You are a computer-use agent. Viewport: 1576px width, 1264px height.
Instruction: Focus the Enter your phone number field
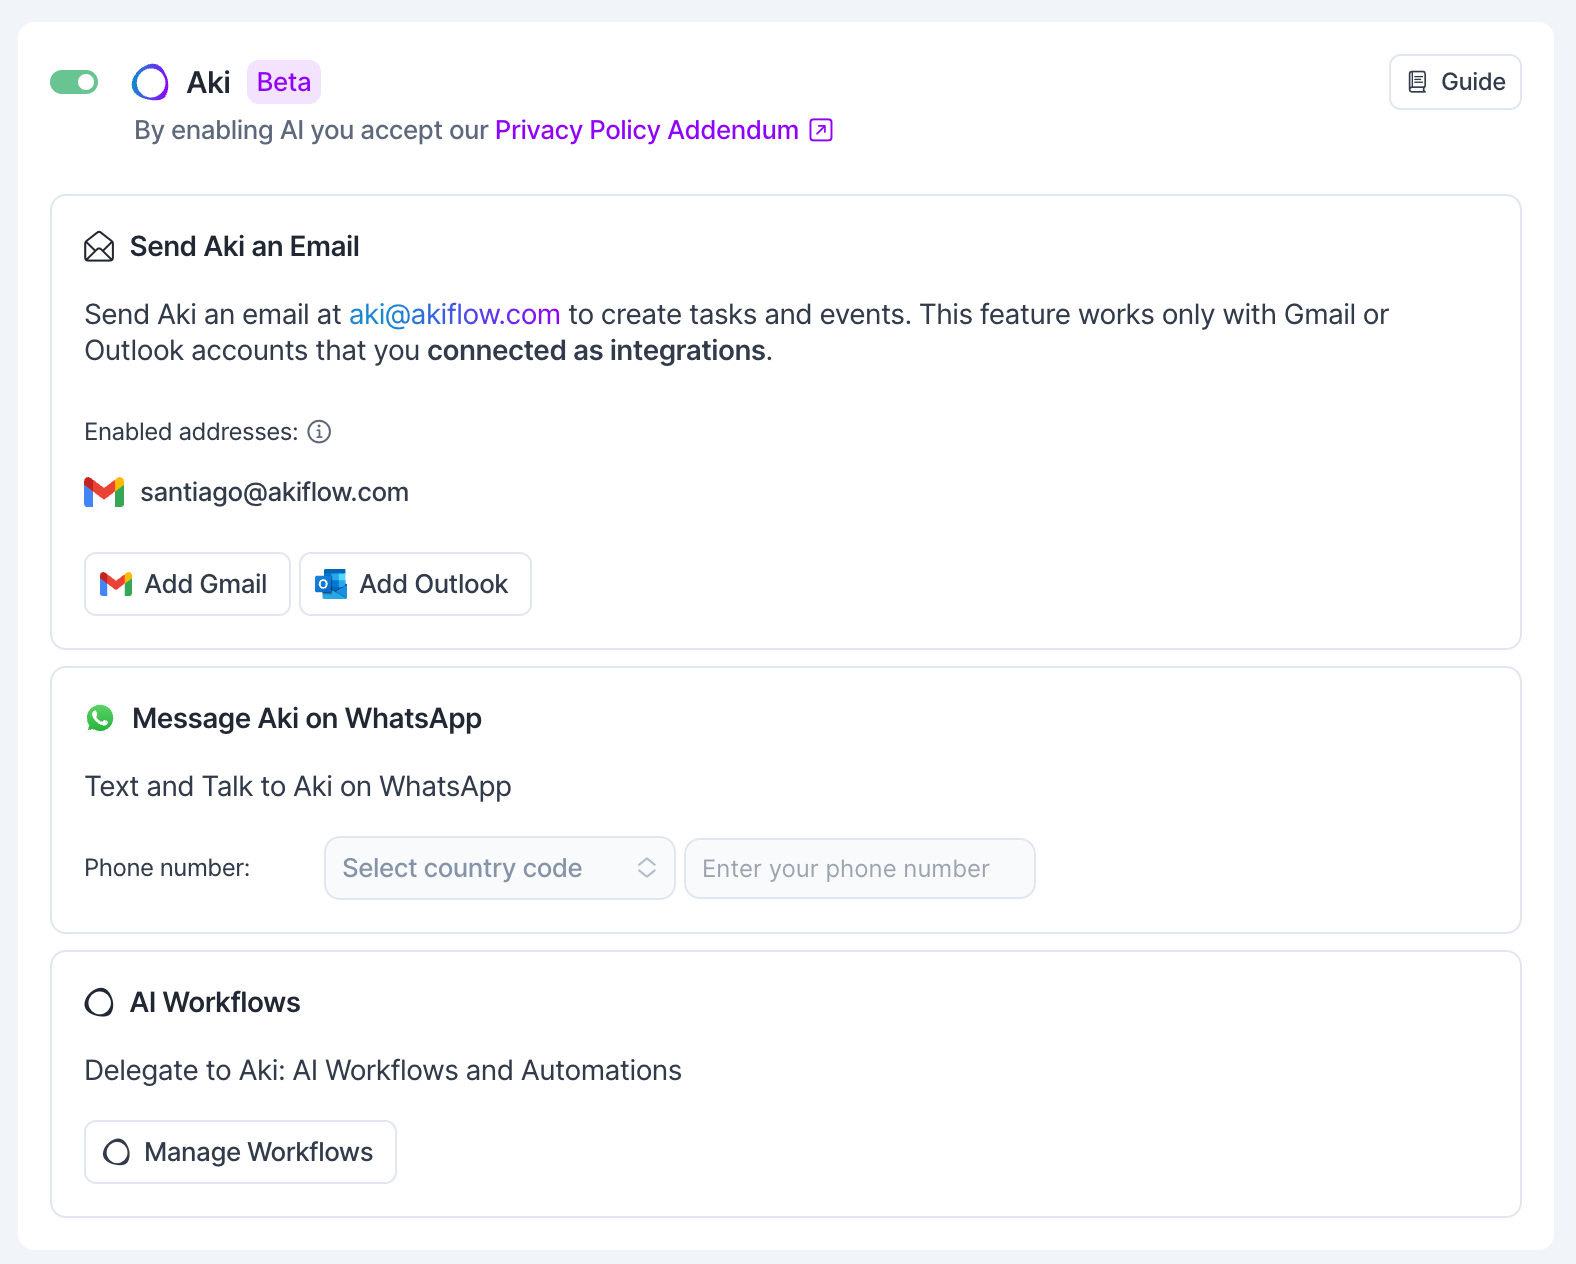859,868
